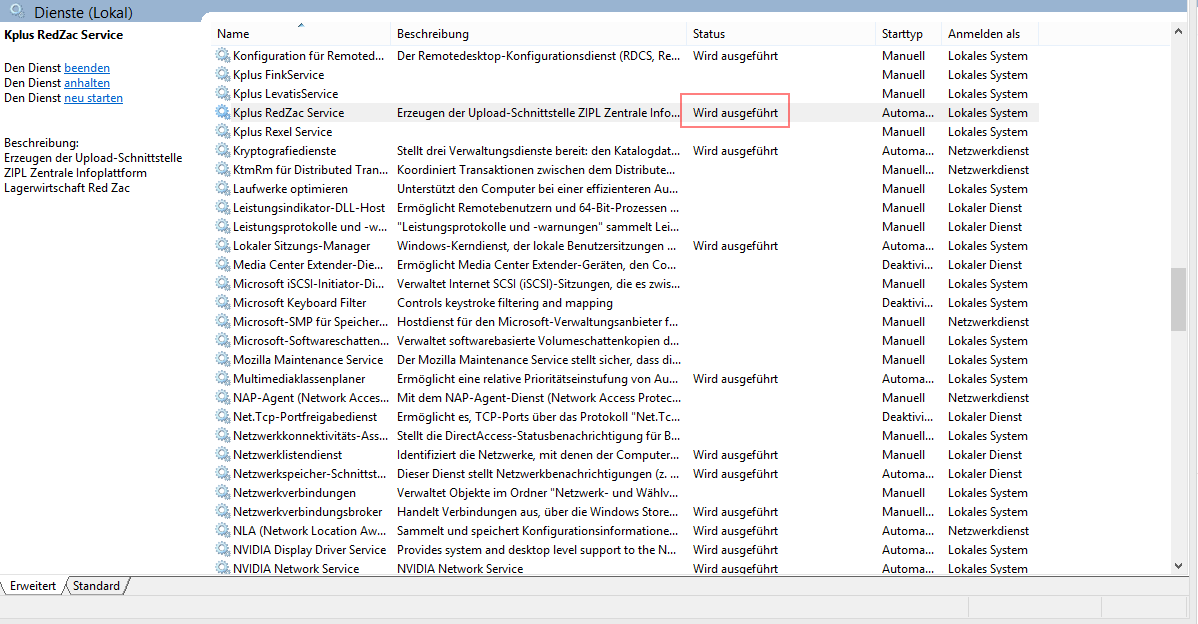This screenshot has width=1198, height=624.
Task: Pause the service via 'anhalten' link
Action: (x=87, y=83)
